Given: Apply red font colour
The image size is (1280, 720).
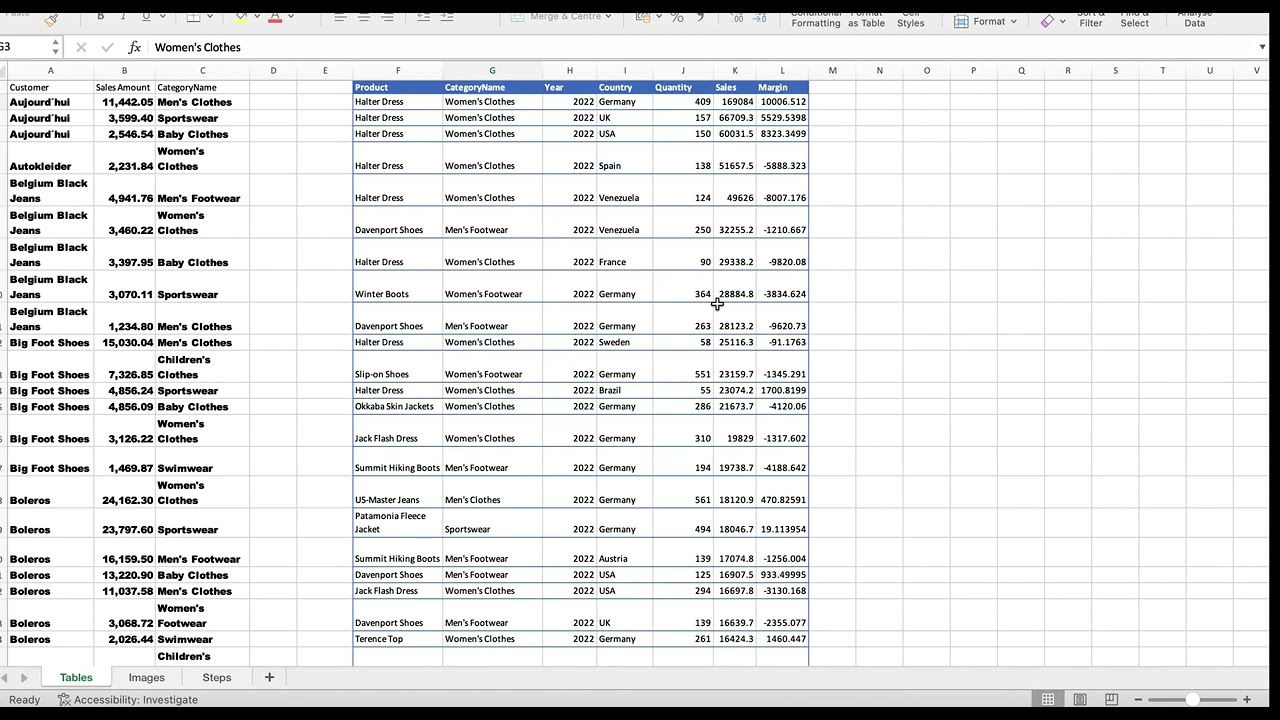Looking at the screenshot, I should [275, 16].
